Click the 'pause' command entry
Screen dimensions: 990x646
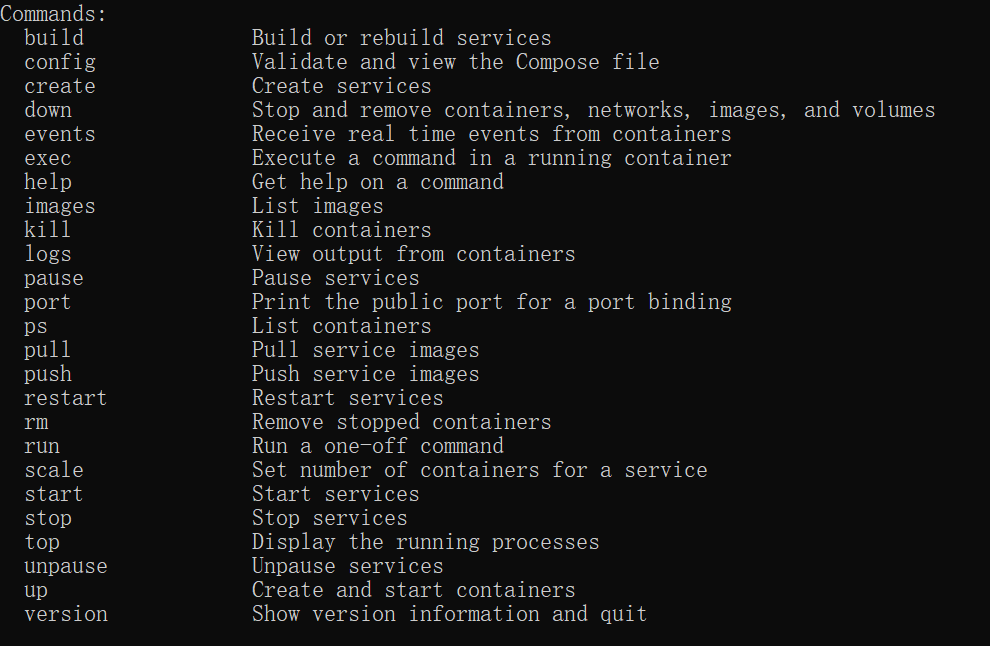[54, 279]
